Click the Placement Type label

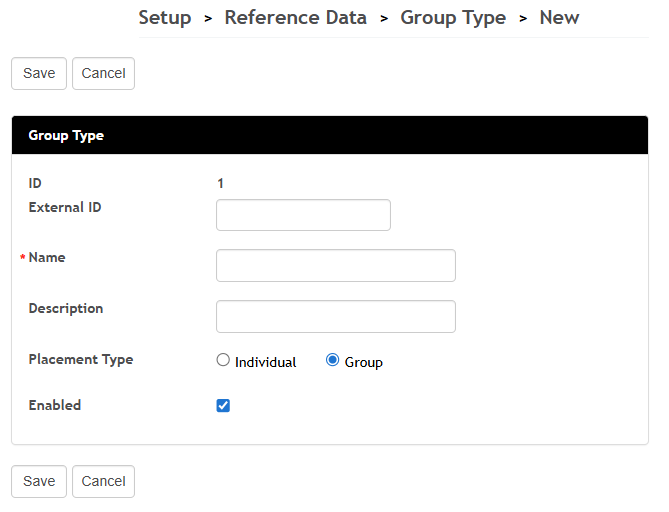tap(81, 360)
